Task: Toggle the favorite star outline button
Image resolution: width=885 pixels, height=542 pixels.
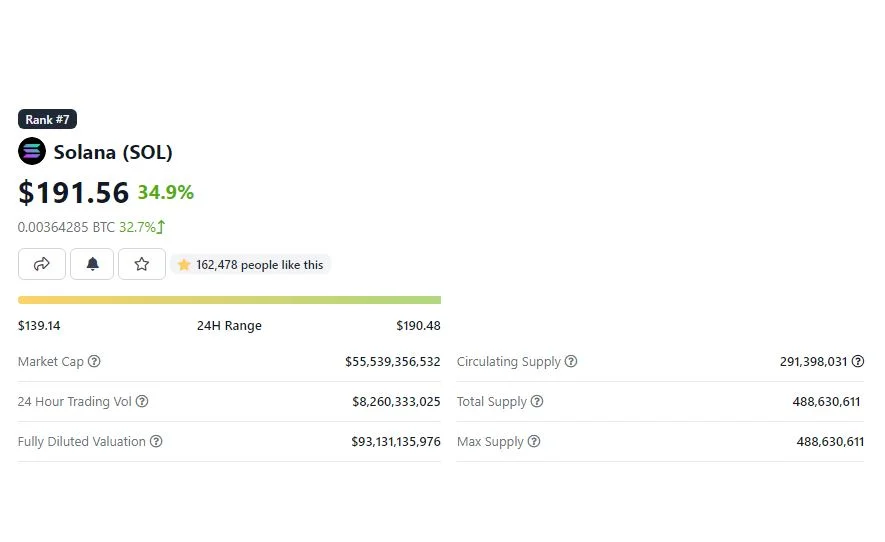Action: [x=142, y=264]
